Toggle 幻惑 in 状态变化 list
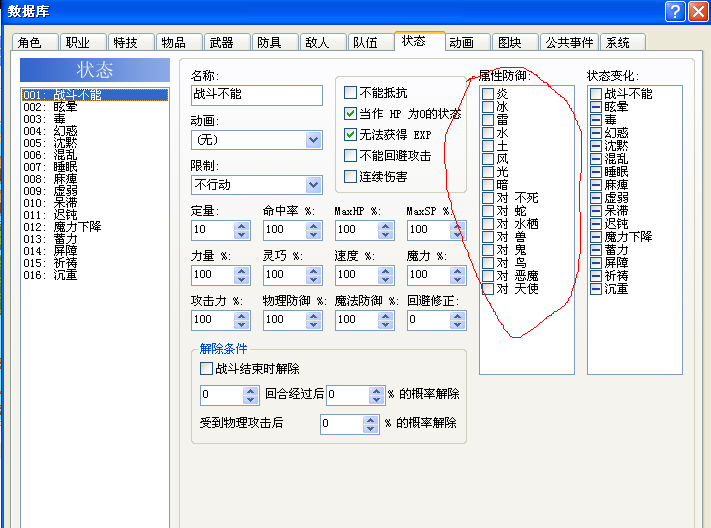The width and height of the screenshot is (711, 528). 596,133
